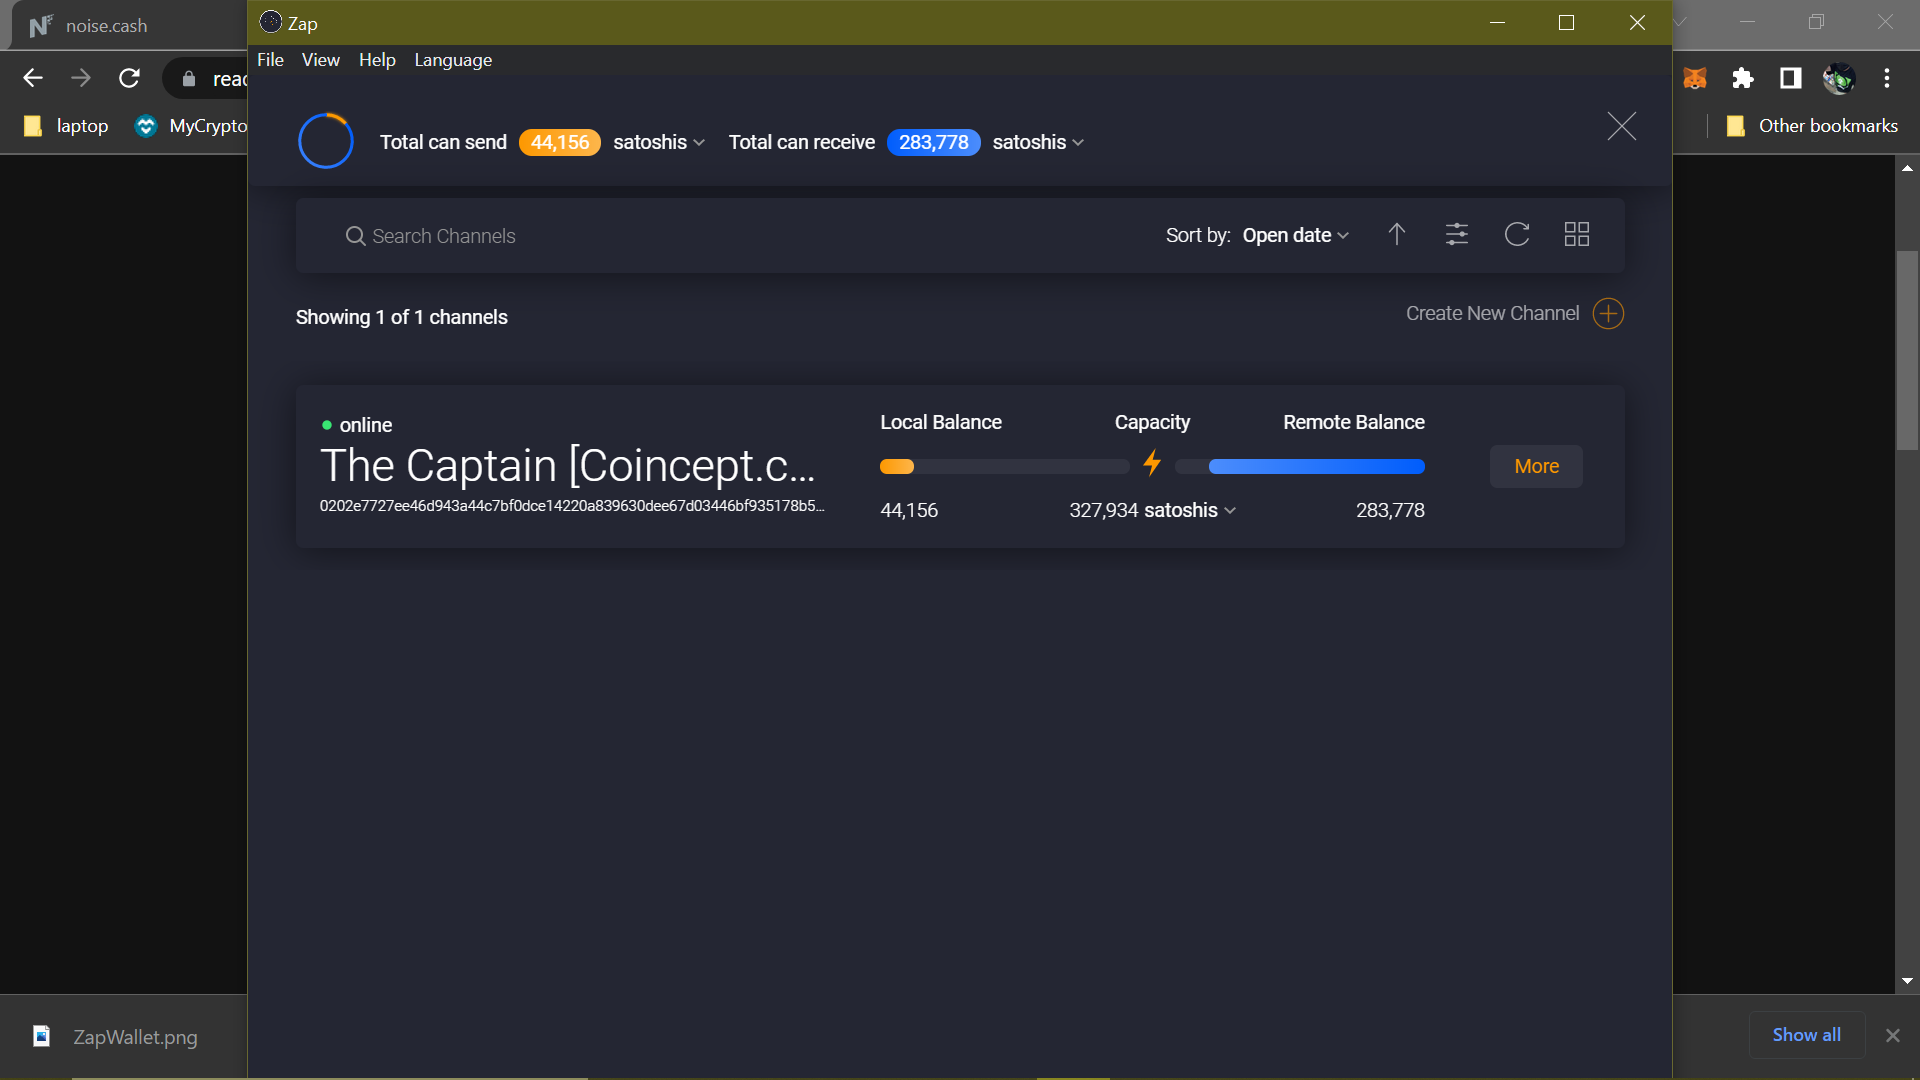Expand the Sort by Open date dropdown

(x=1296, y=235)
